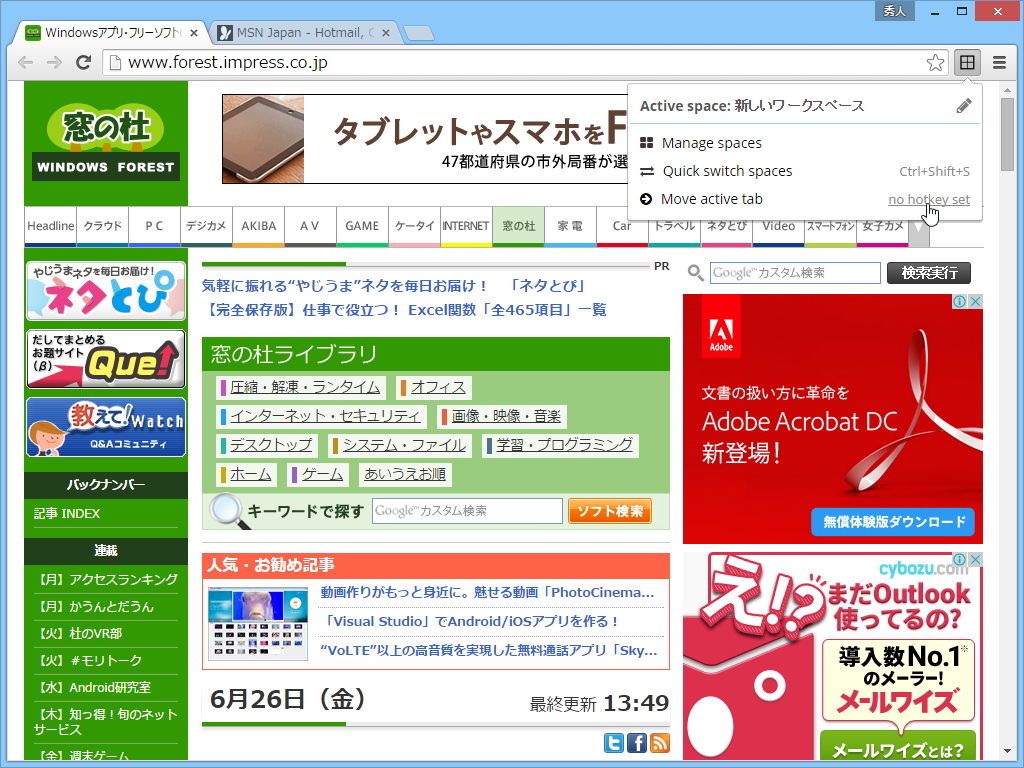Bookmark this page with the star icon

coord(935,61)
